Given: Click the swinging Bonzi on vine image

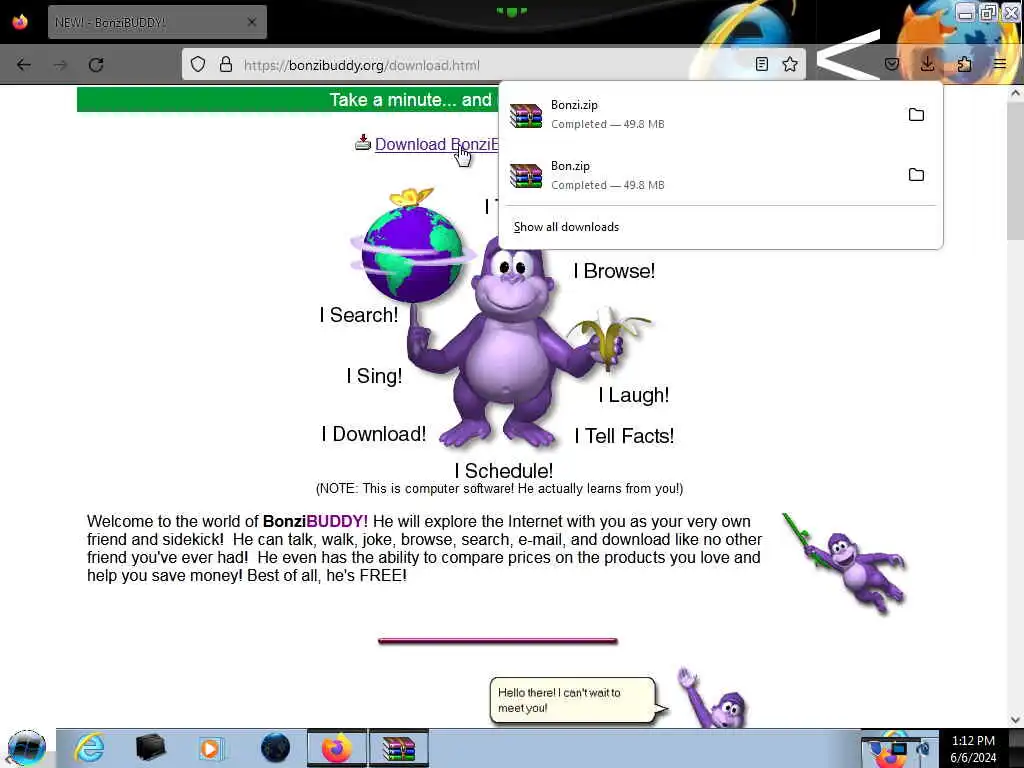Looking at the screenshot, I should point(846,563).
